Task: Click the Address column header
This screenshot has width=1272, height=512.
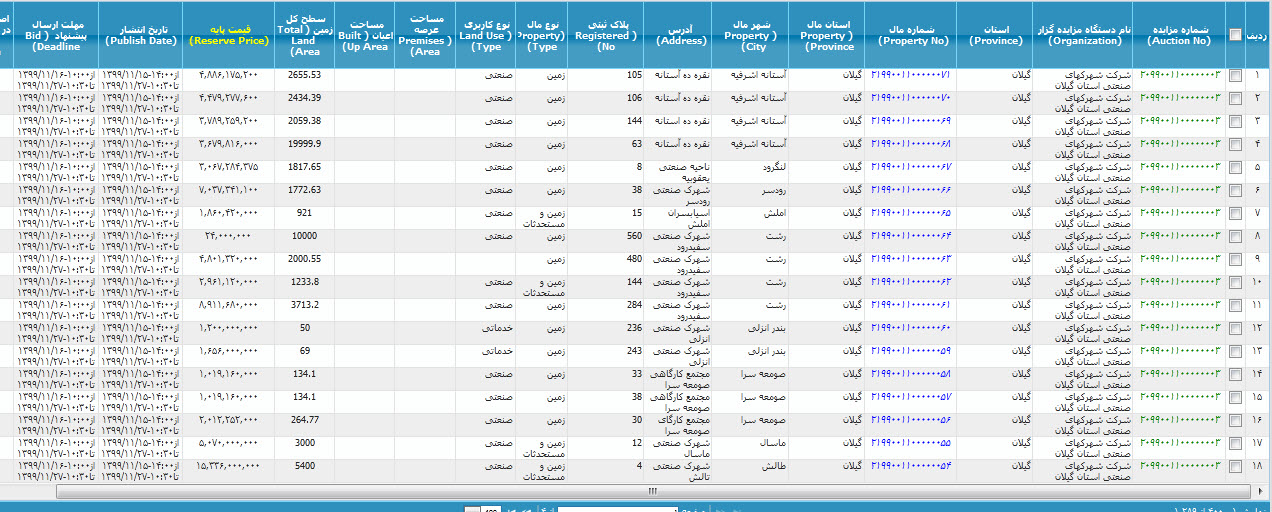Action: [x=682, y=34]
